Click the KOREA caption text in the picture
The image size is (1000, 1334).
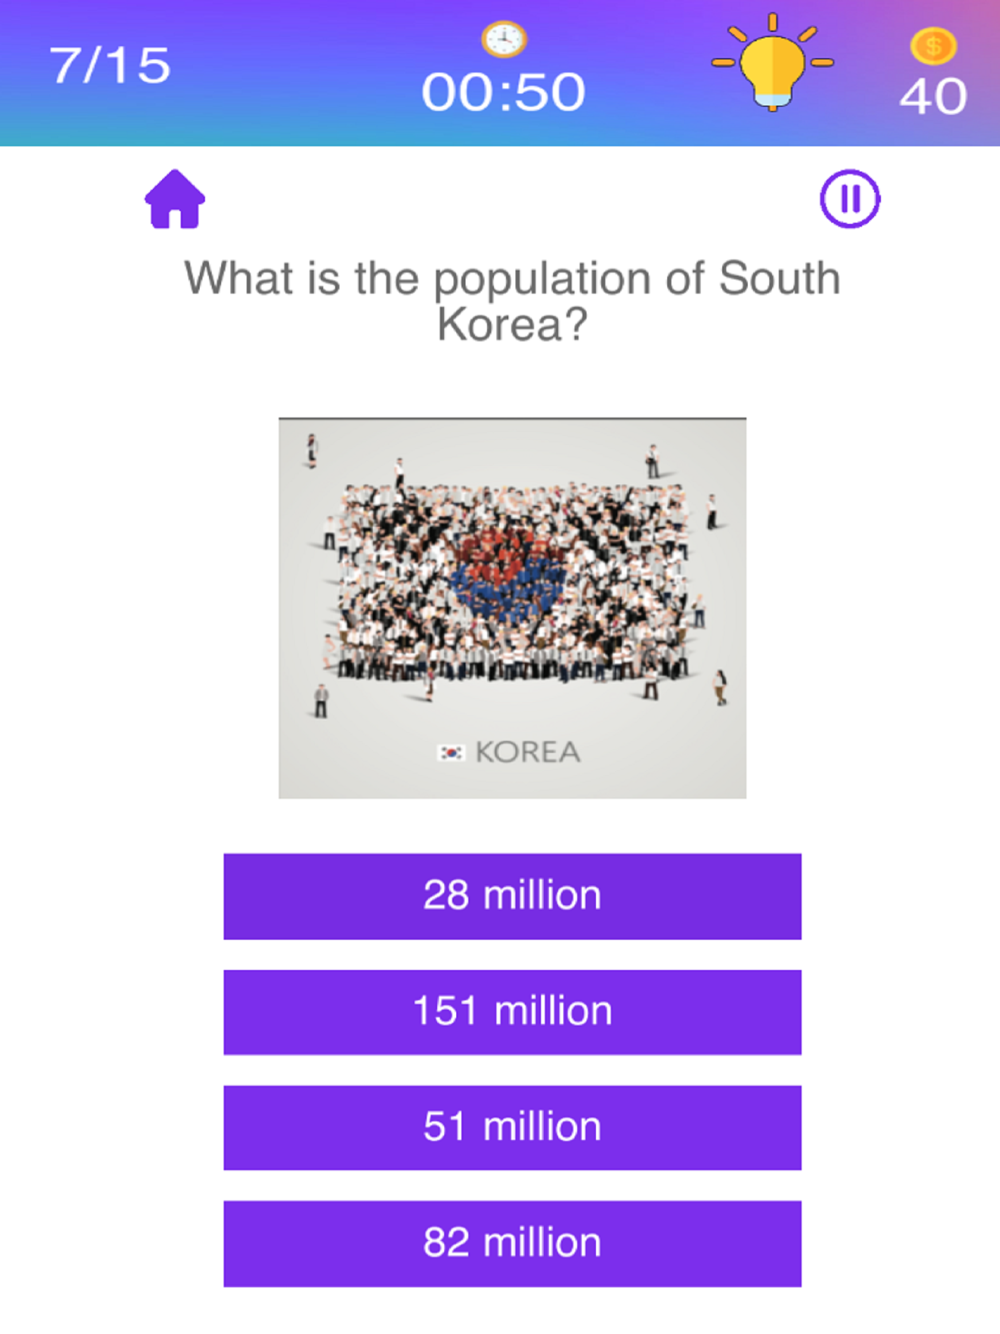point(527,752)
